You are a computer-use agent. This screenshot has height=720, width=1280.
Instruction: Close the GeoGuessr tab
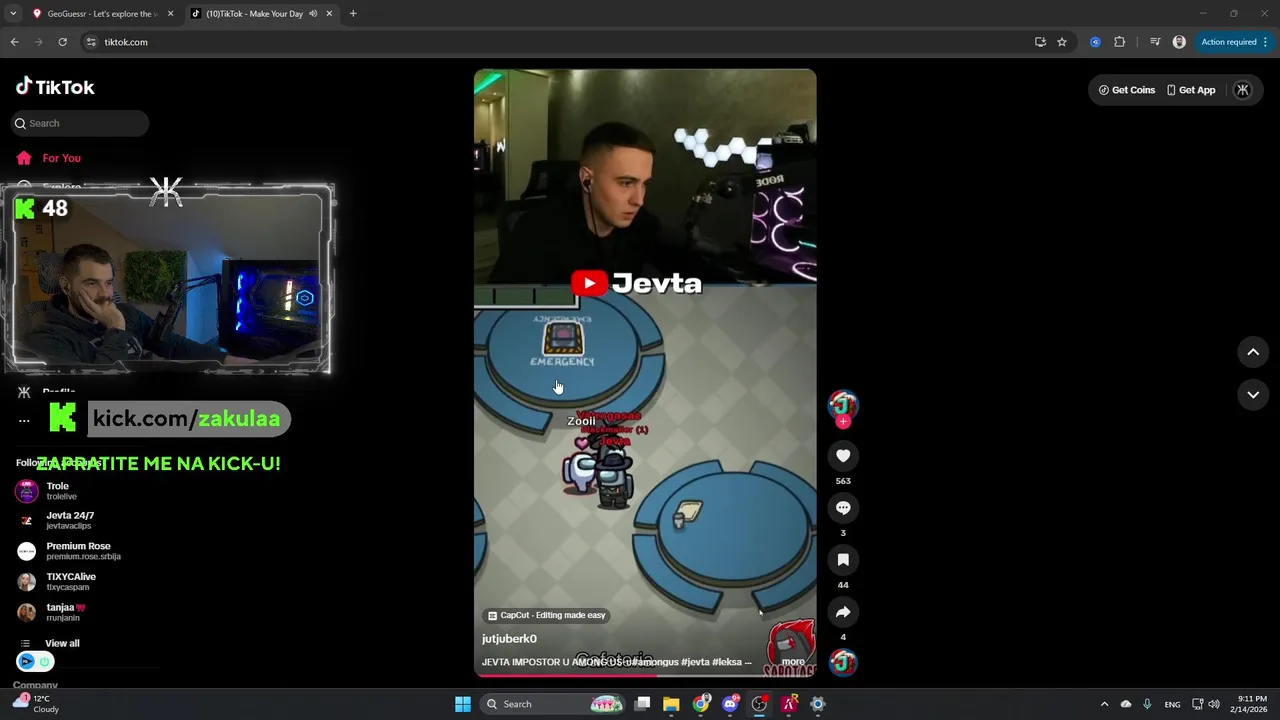[170, 14]
